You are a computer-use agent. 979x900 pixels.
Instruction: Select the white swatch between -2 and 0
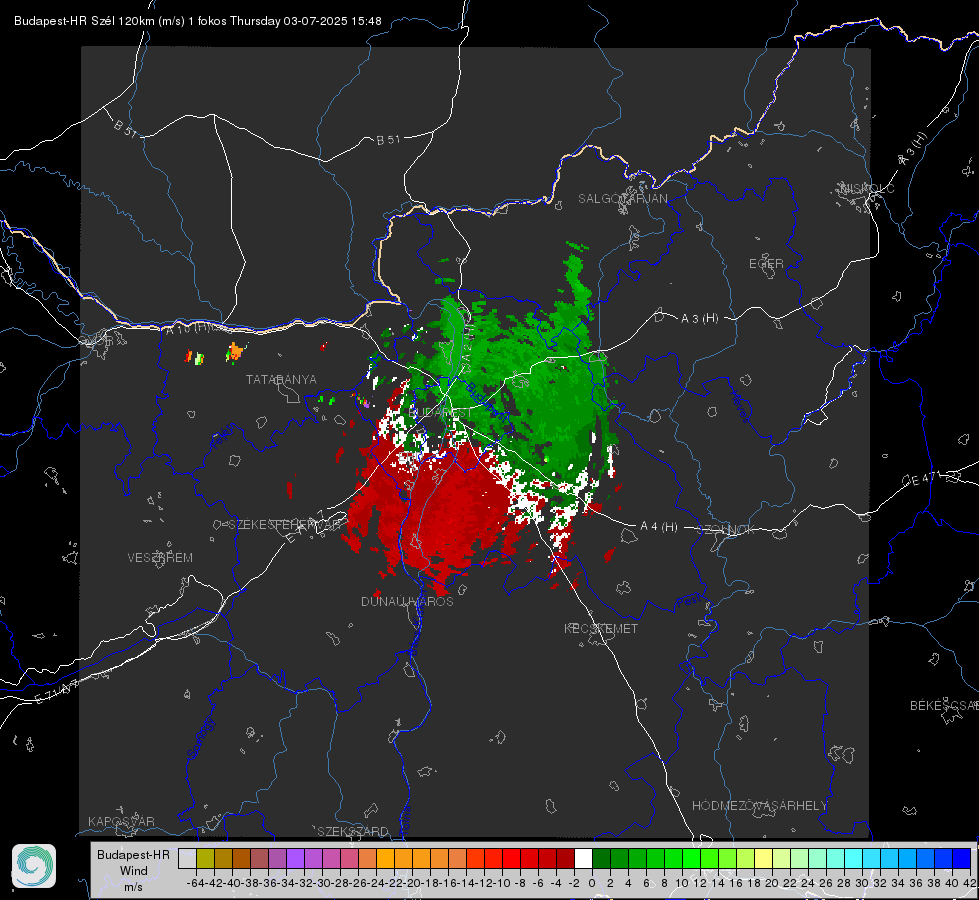coord(583,859)
